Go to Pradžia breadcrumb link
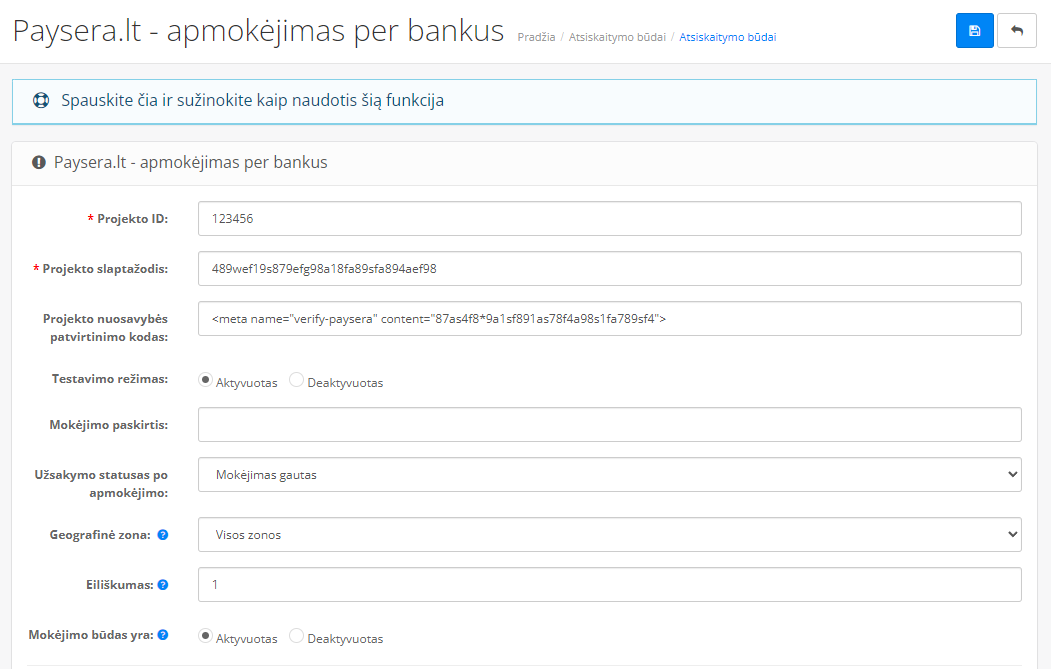Image resolution: width=1051 pixels, height=669 pixels. pos(537,38)
